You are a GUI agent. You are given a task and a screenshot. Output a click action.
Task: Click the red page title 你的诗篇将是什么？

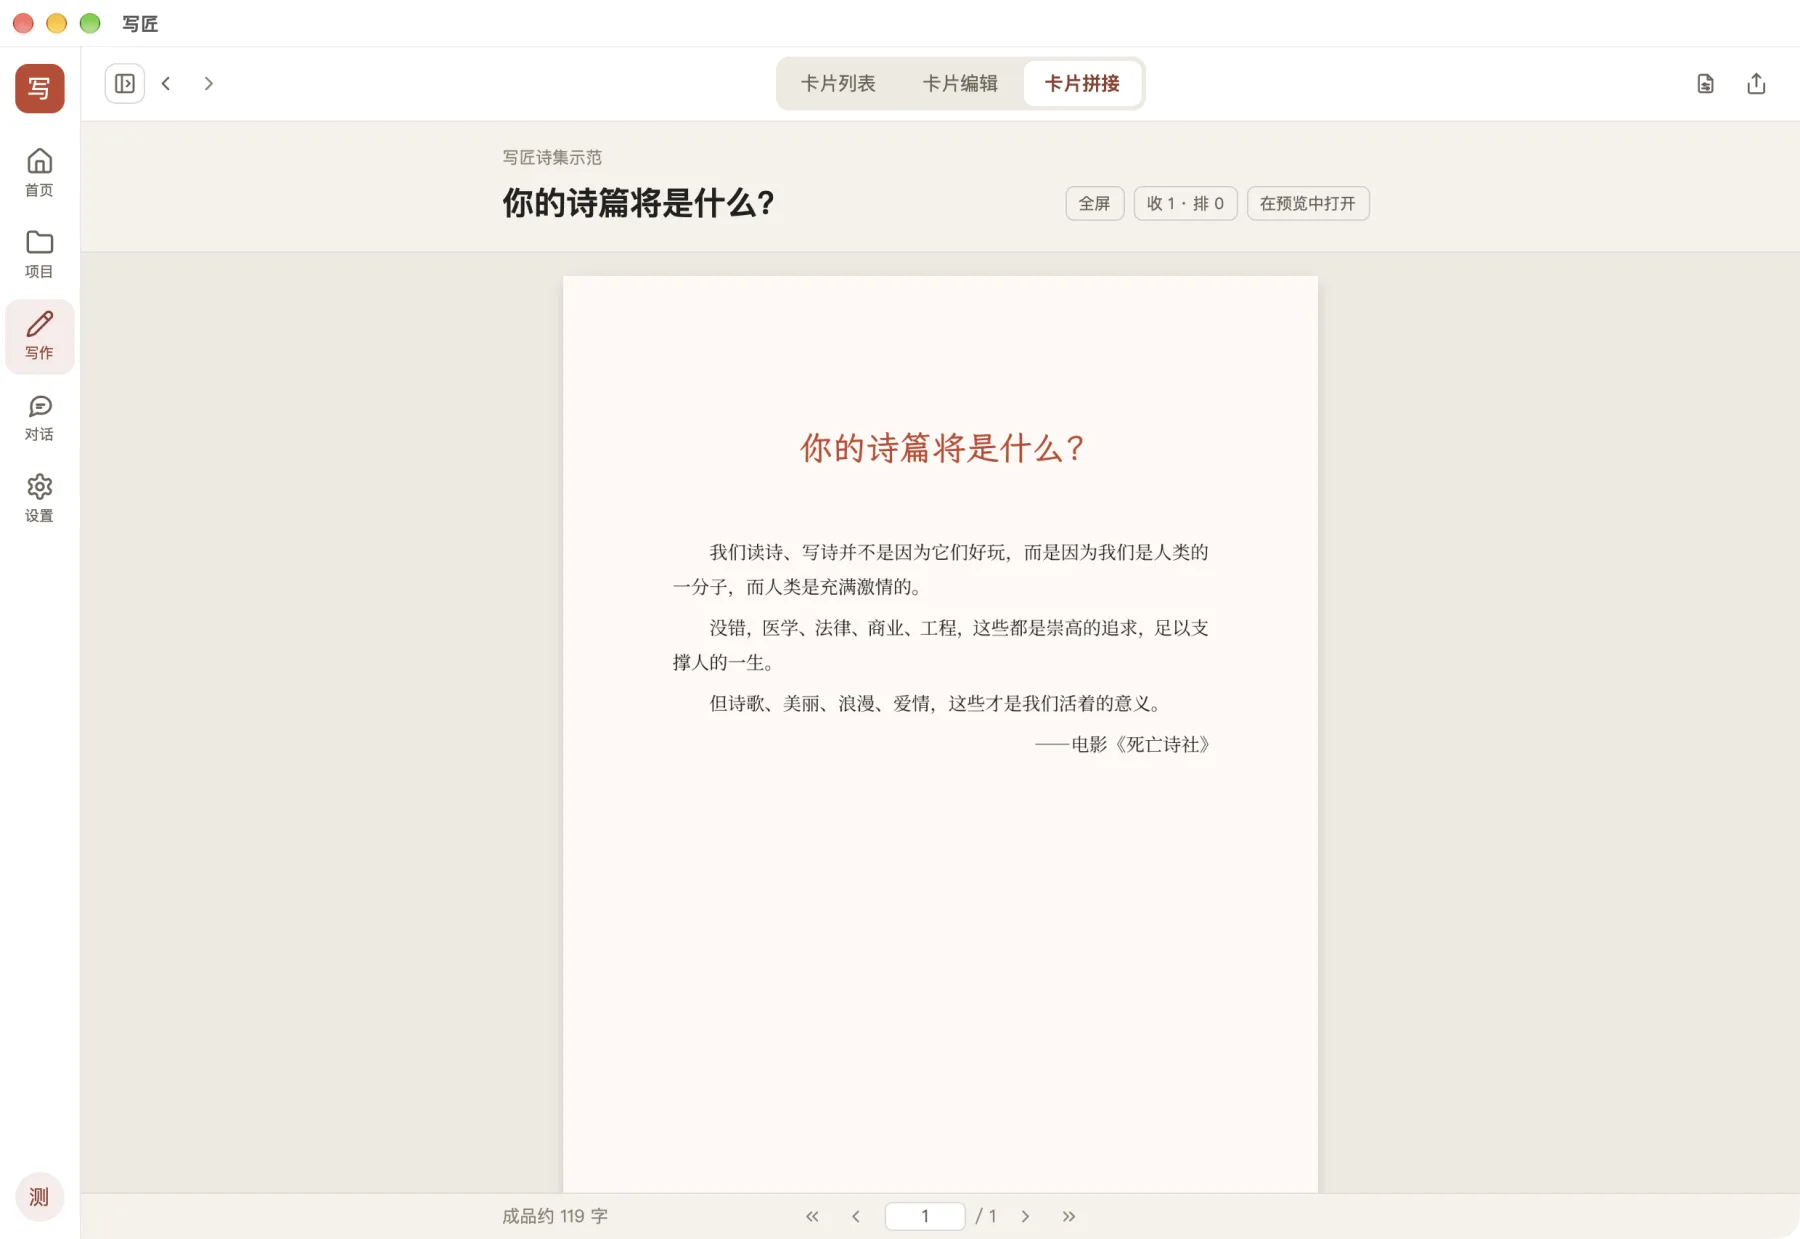[x=941, y=448]
